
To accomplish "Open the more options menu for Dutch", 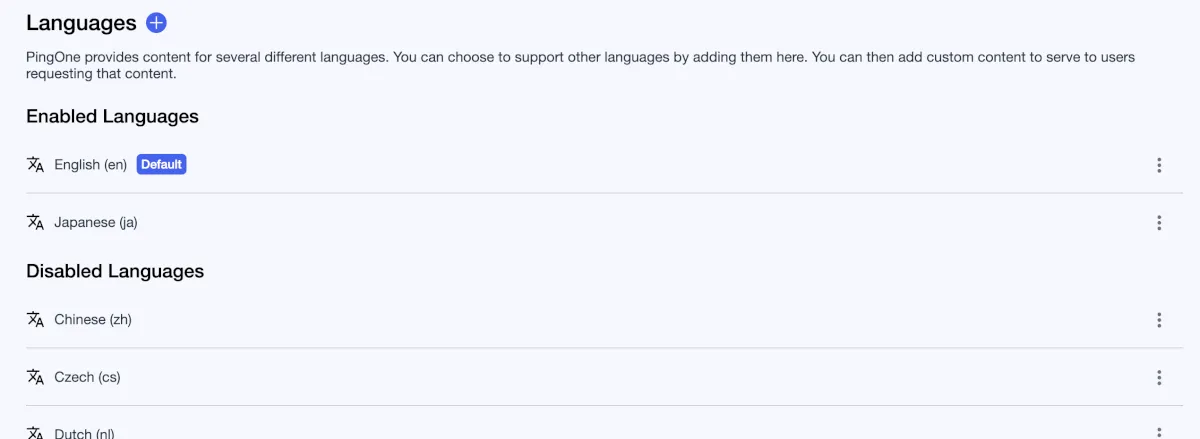I will (1159, 432).
